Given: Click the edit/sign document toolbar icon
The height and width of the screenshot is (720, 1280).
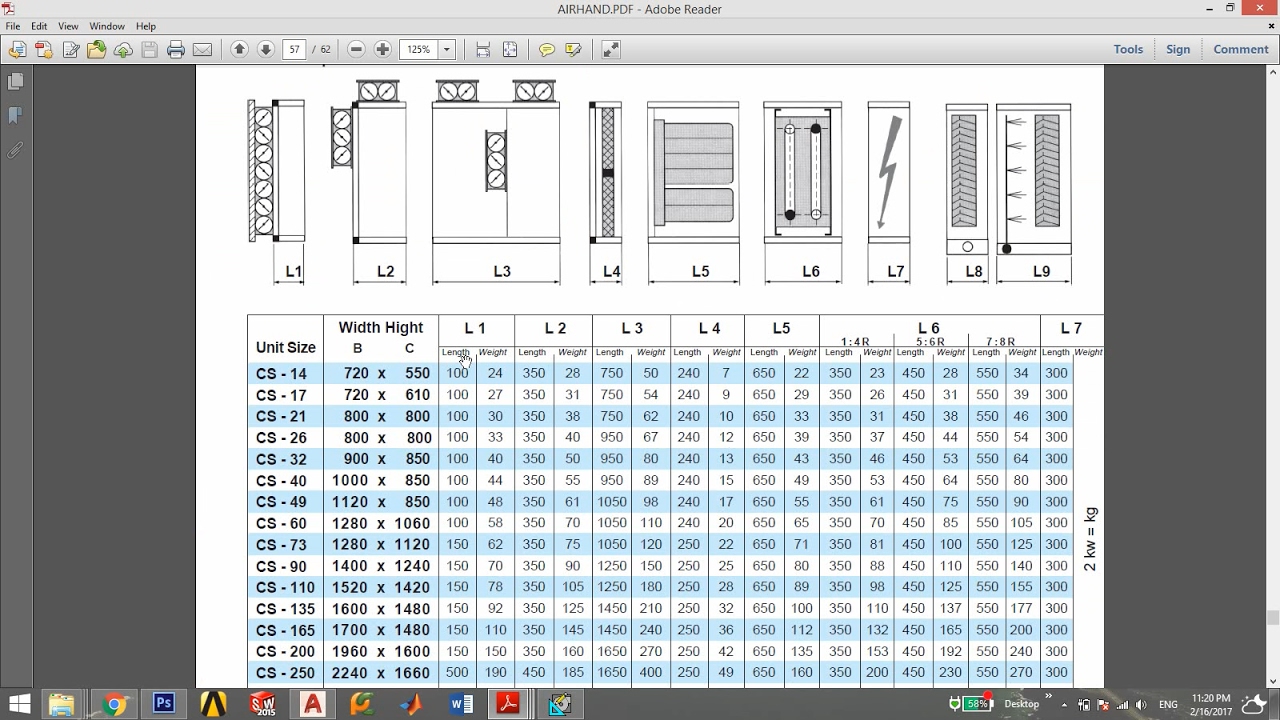Looking at the screenshot, I should coord(71,49).
